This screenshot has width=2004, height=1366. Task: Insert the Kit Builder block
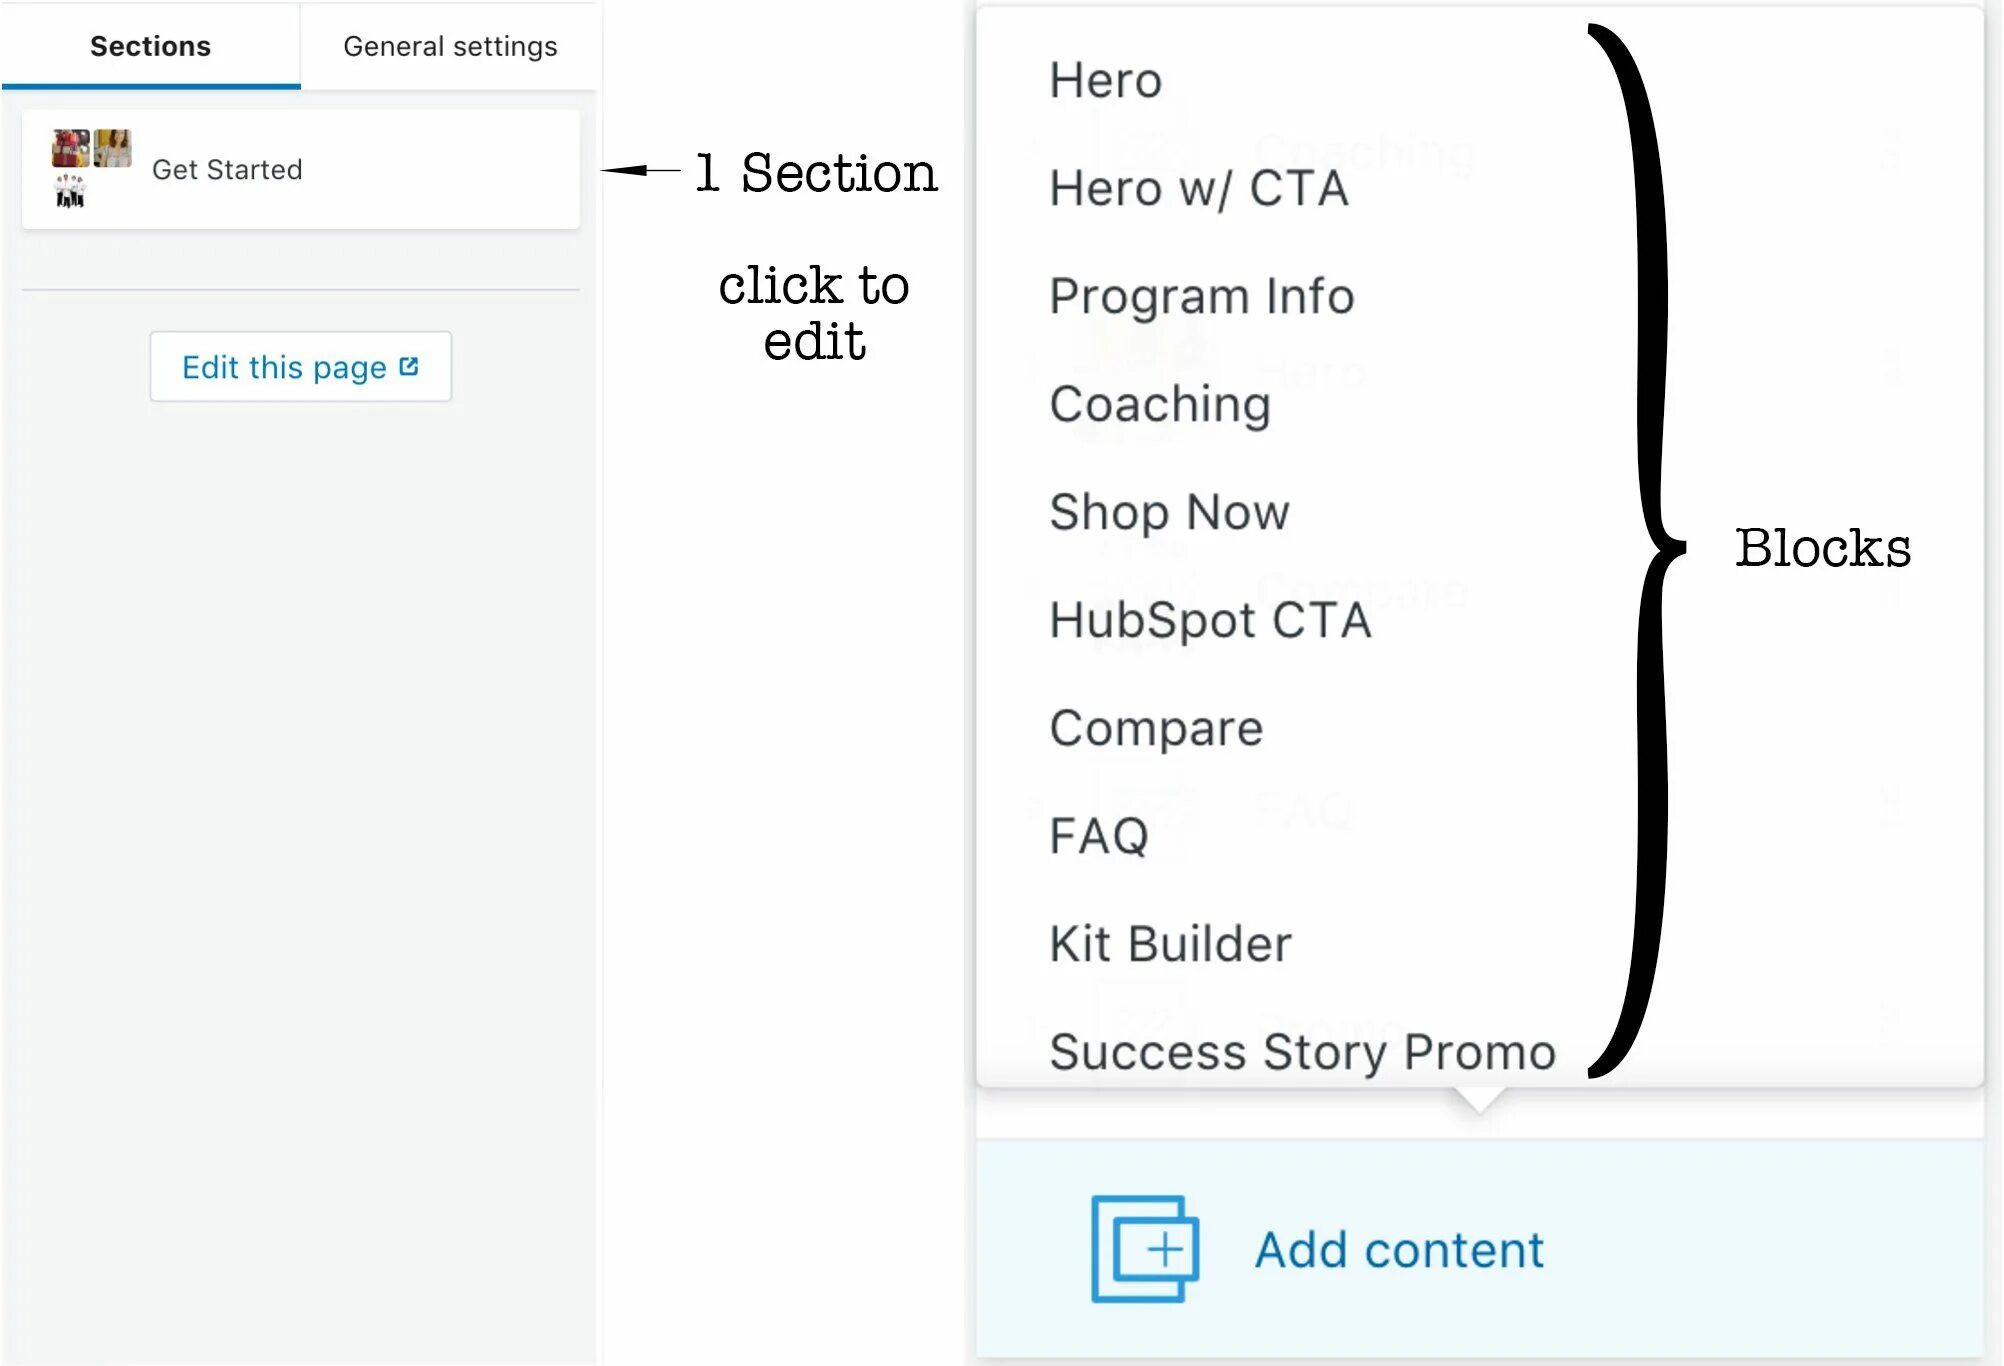tap(1171, 944)
